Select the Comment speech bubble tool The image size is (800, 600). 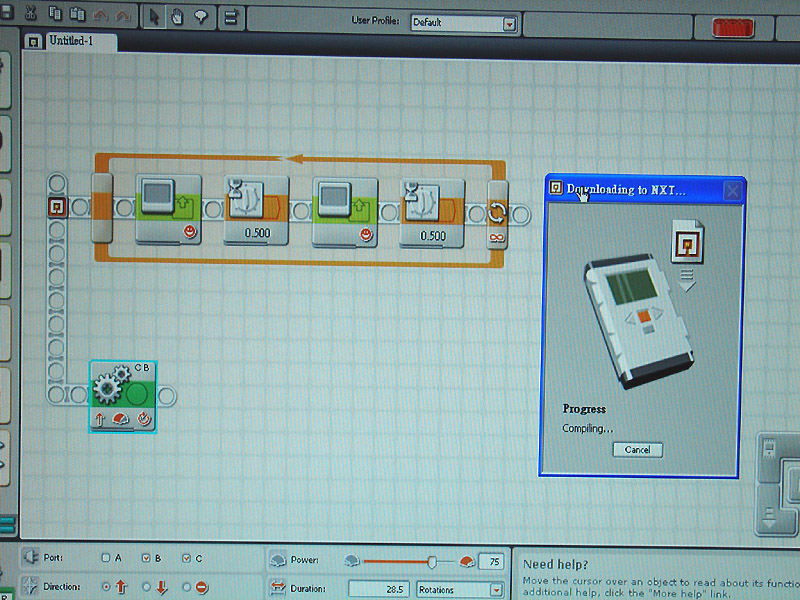point(201,17)
